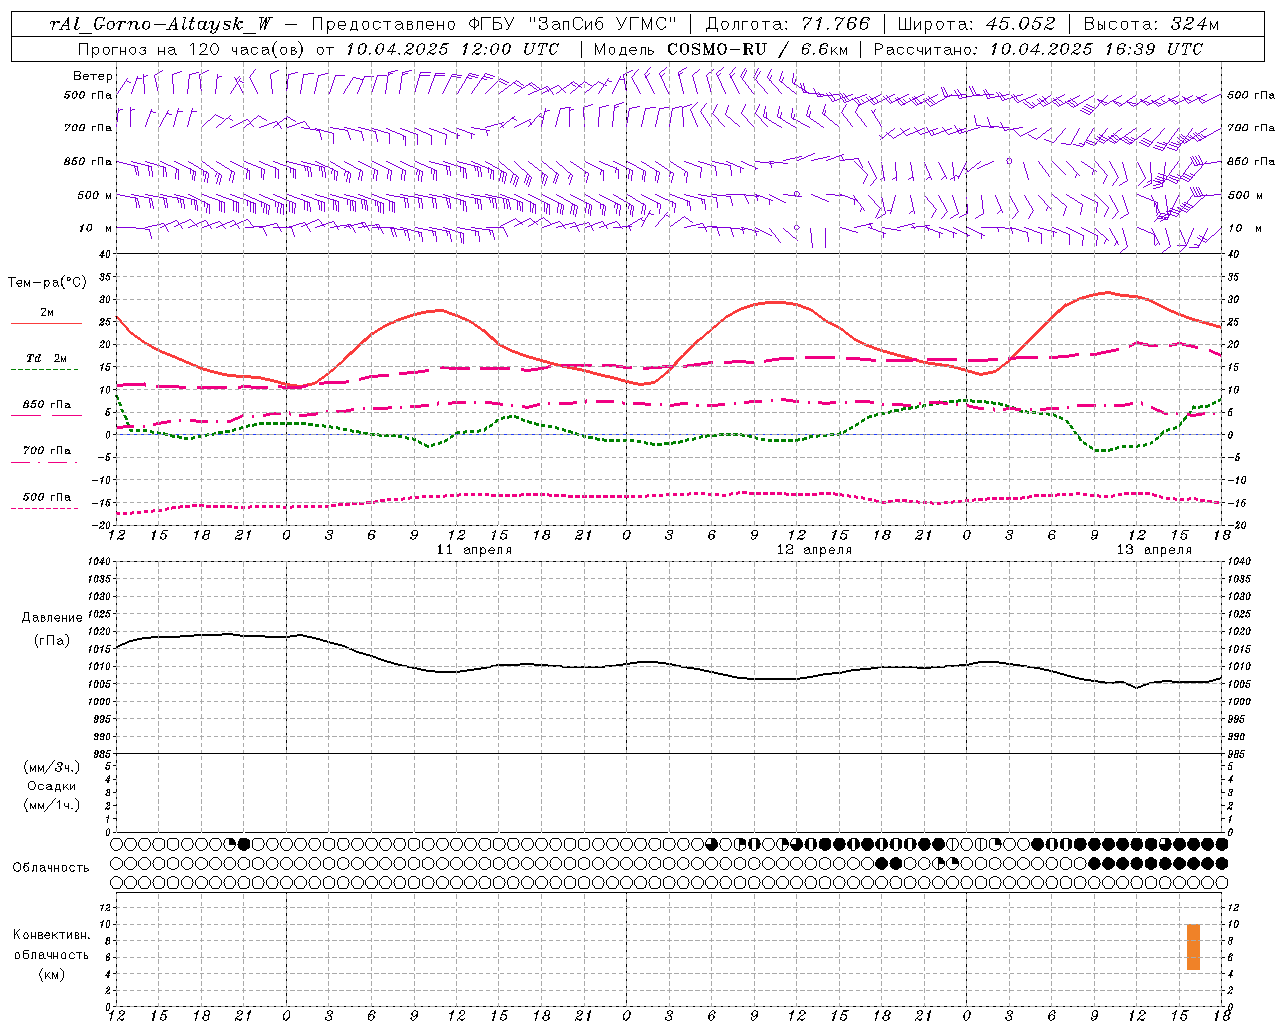Click the Осадки precipitation label
The image size is (1280, 1024).
tap(52, 786)
